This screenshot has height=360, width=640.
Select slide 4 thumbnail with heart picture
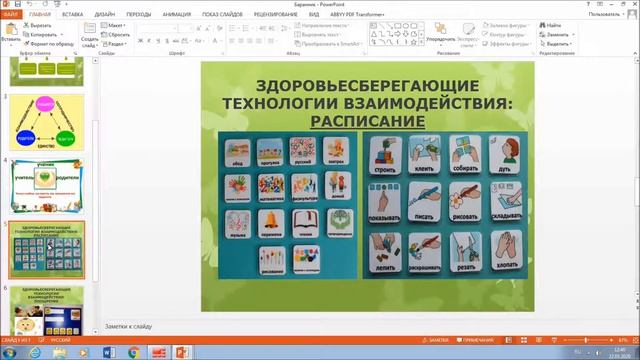[x=47, y=187]
